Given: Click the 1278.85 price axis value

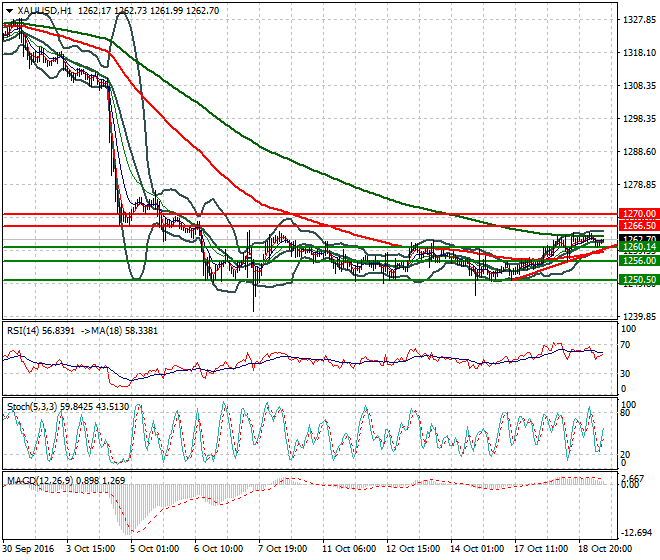Looking at the screenshot, I should [639, 184].
